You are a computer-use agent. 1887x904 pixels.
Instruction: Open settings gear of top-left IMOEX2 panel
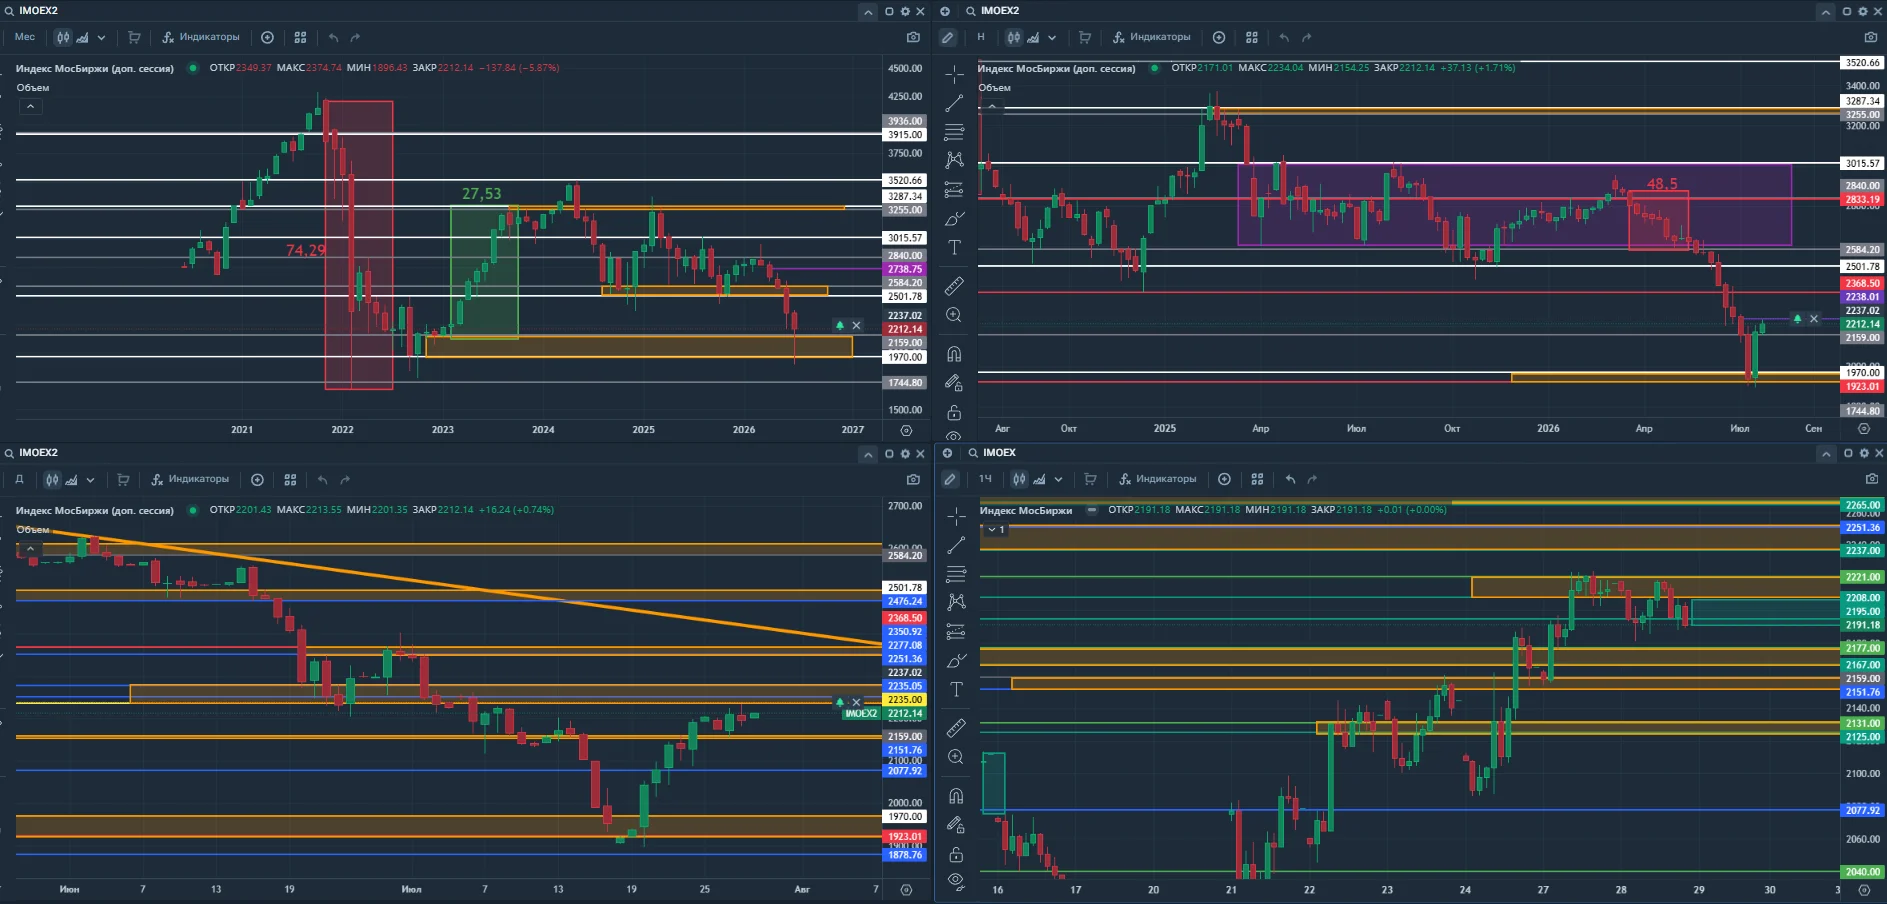(905, 11)
